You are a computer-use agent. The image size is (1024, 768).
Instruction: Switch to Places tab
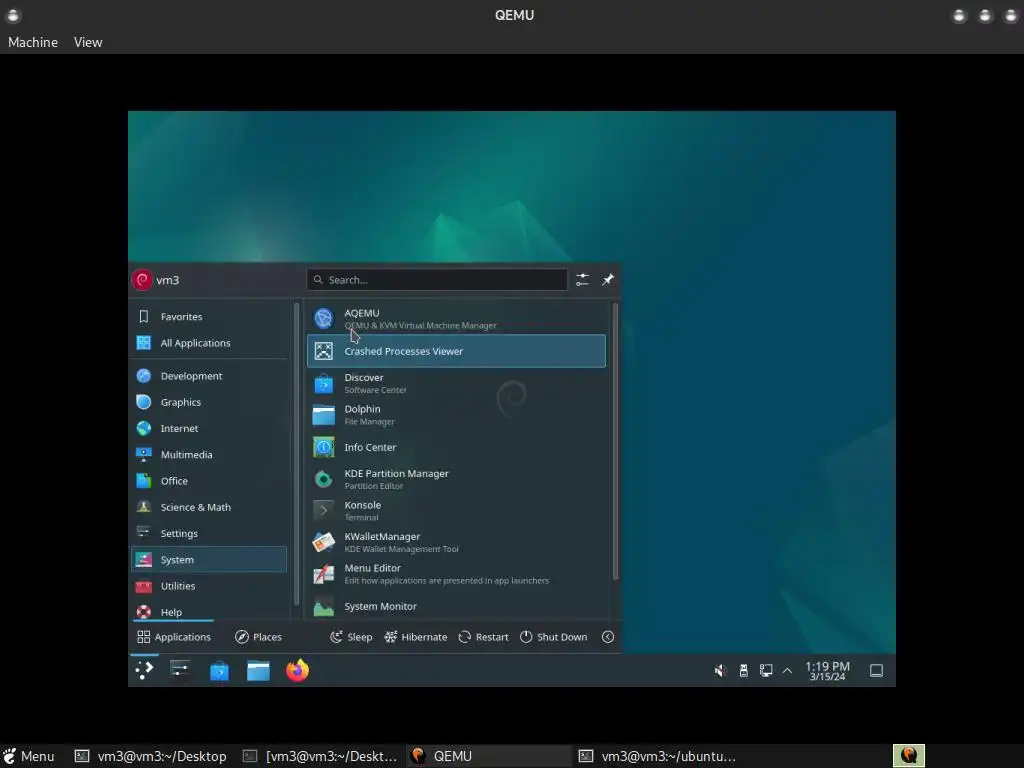(259, 637)
